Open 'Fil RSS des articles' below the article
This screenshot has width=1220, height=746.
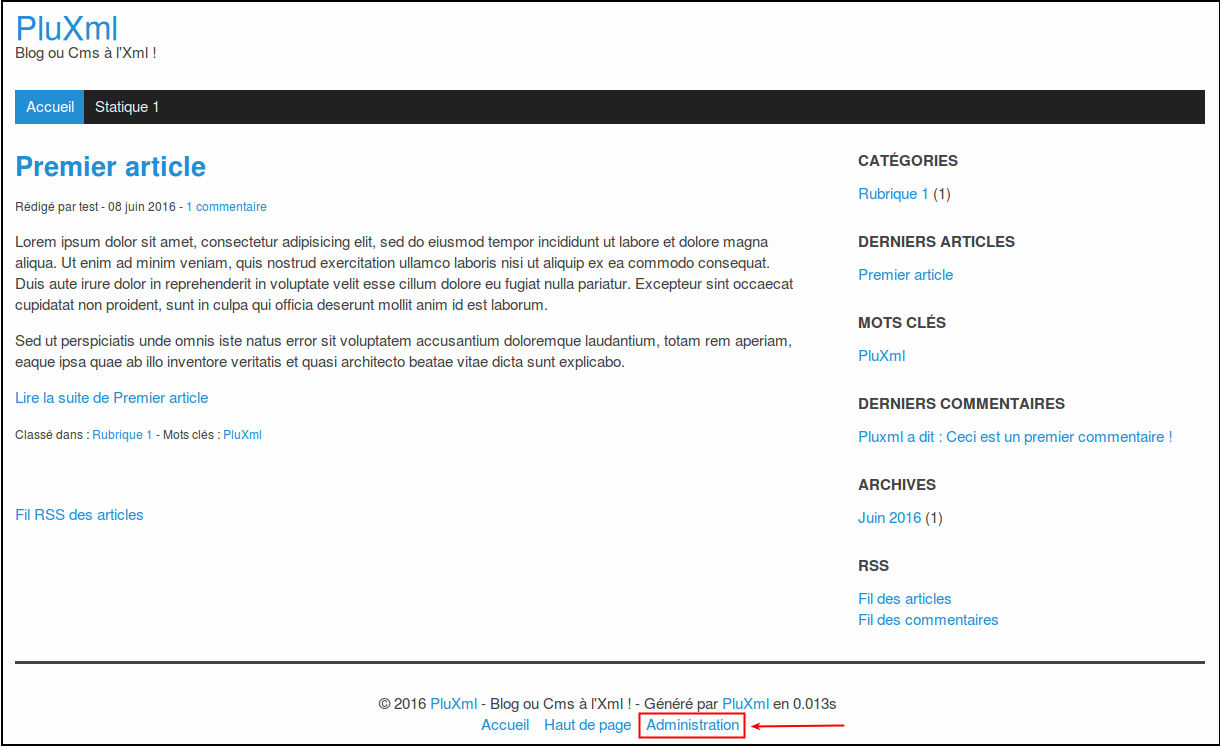coord(79,515)
